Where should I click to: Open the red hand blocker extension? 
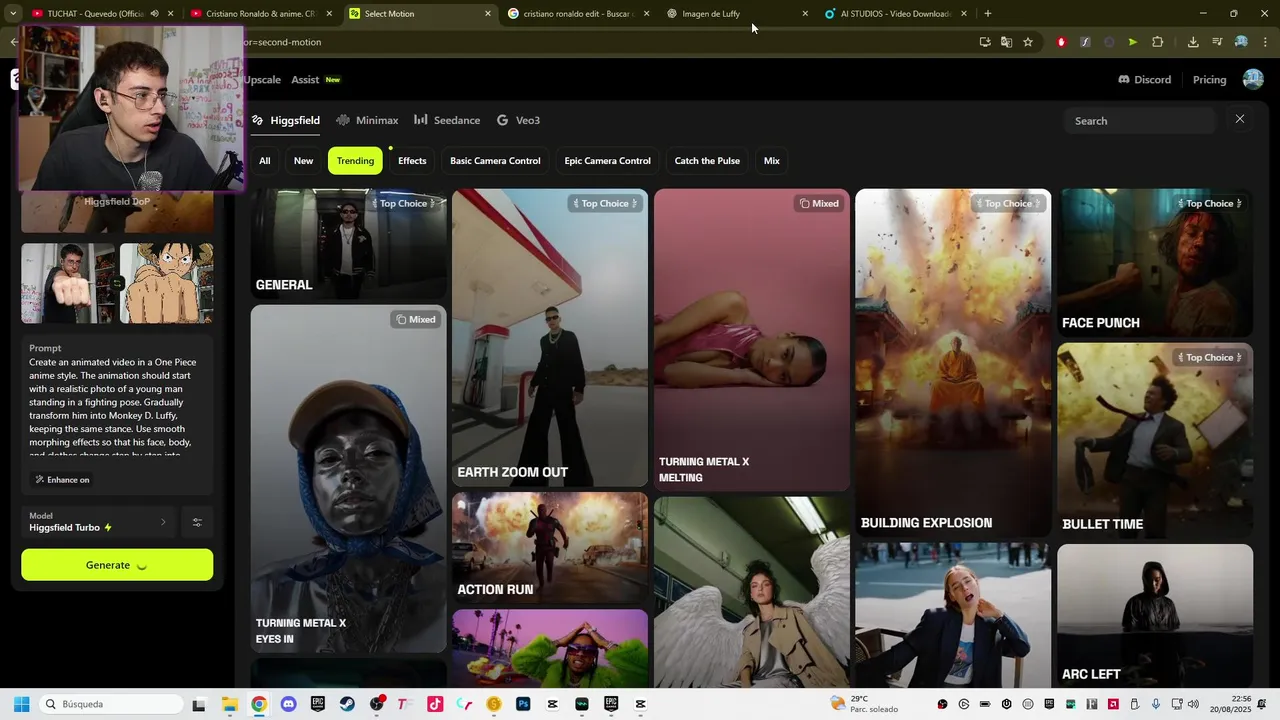[x=1061, y=42]
